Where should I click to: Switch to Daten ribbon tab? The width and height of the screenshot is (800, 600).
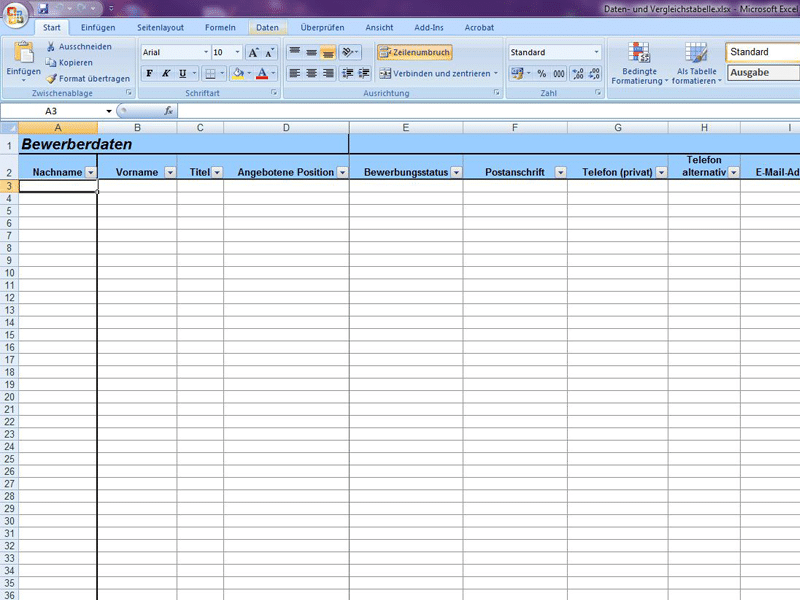(x=267, y=28)
